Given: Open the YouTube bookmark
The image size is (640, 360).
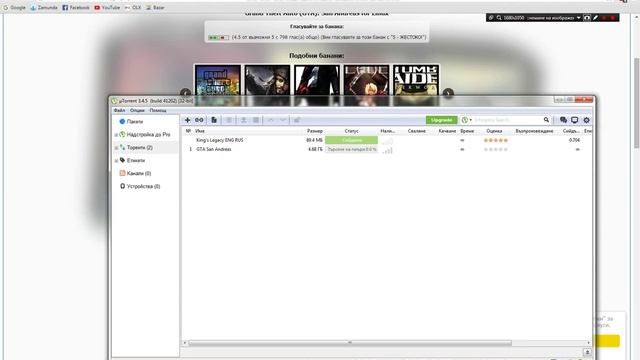Looking at the screenshot, I should click(x=107, y=7).
